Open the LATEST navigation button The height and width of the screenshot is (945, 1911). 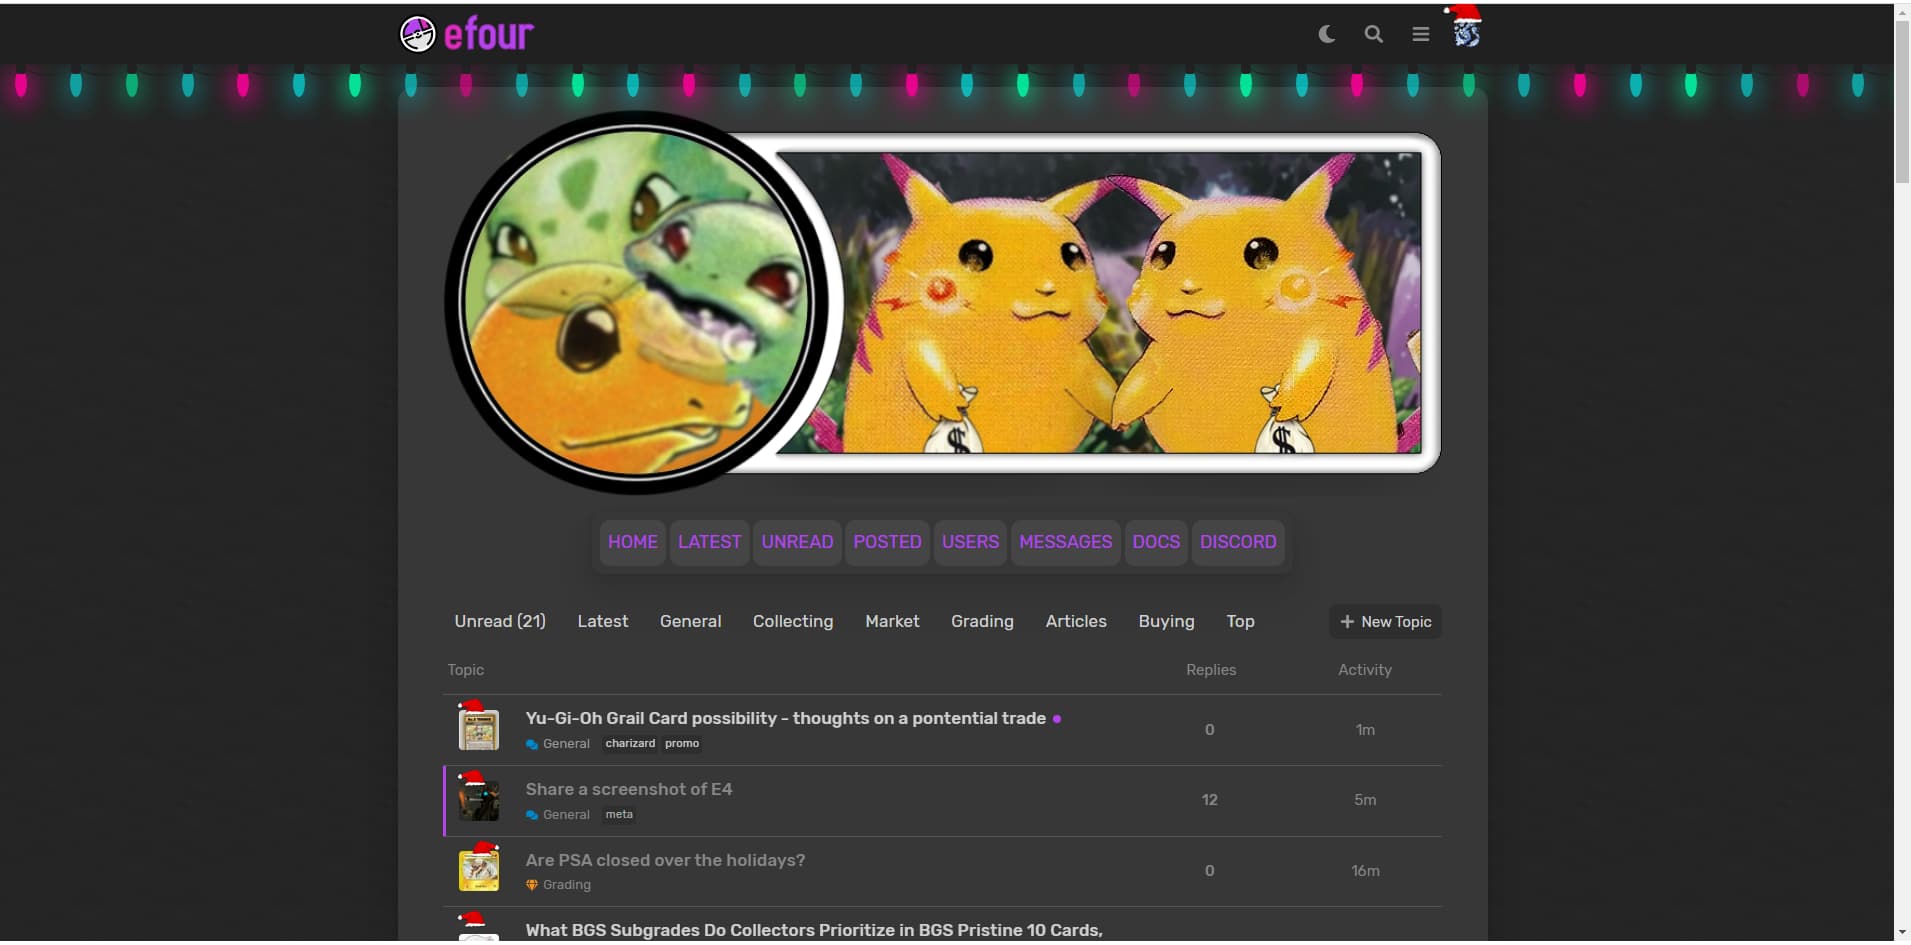point(710,542)
